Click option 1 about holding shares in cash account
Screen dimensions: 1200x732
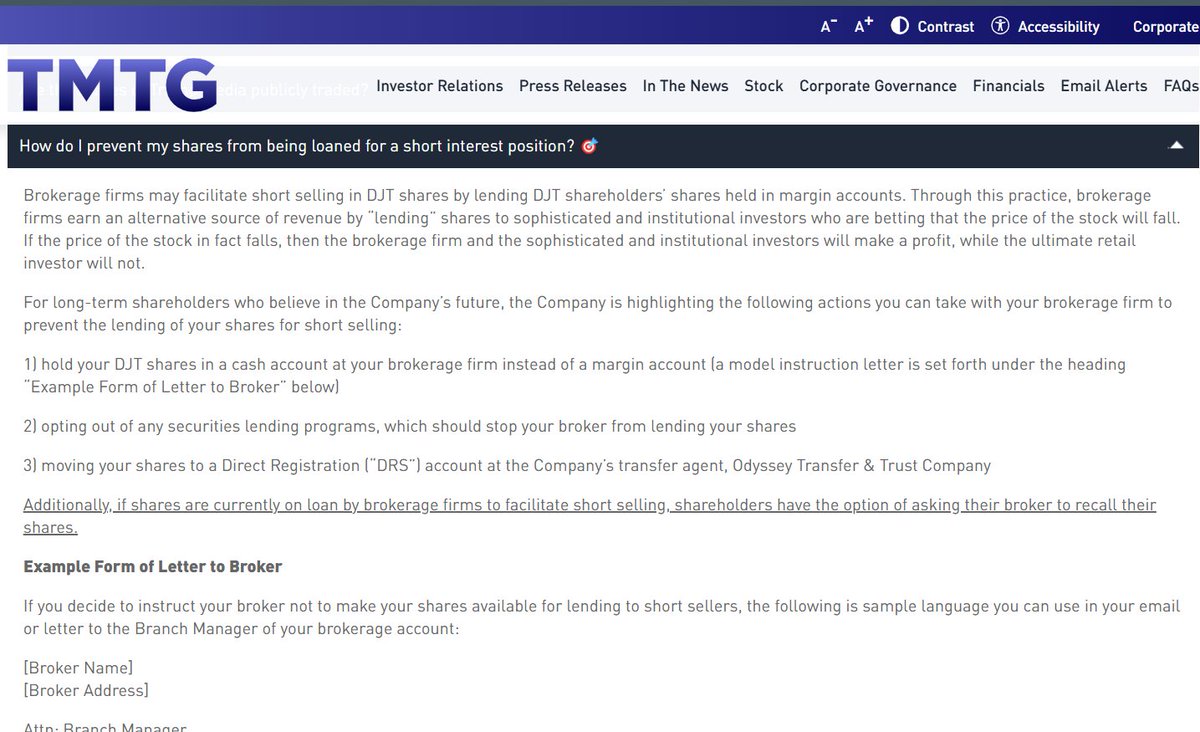click(x=575, y=375)
